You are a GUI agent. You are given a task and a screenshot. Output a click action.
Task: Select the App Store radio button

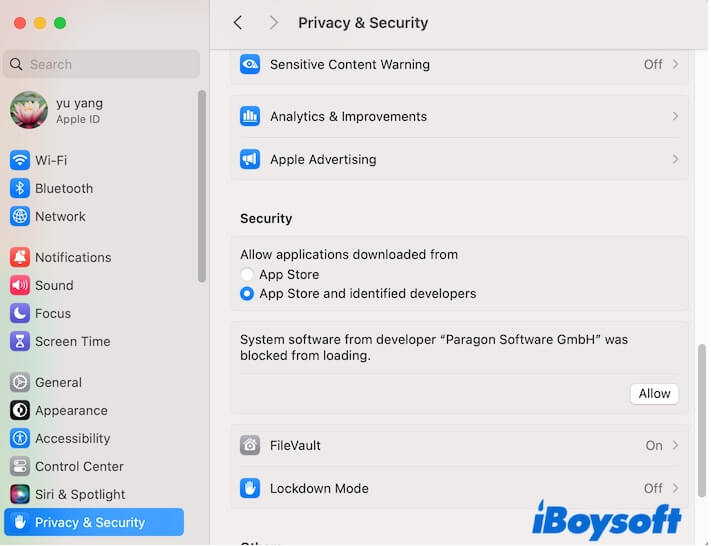pos(247,274)
